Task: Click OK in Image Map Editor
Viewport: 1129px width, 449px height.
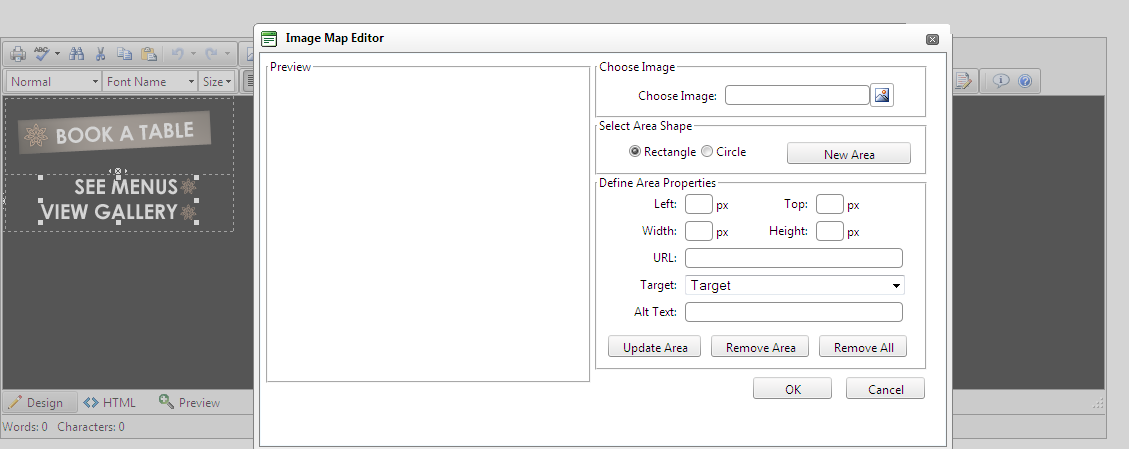Action: point(793,389)
